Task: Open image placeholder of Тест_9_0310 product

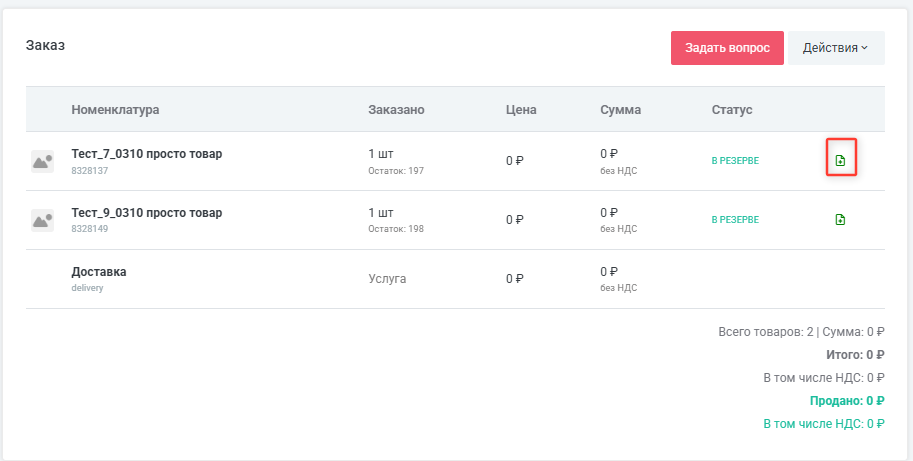Action: point(42,220)
